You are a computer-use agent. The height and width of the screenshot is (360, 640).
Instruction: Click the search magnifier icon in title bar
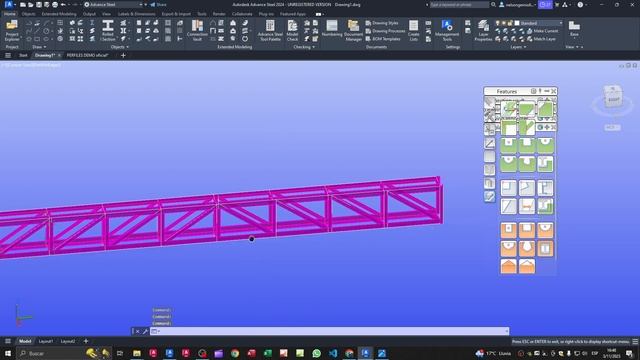point(493,4)
